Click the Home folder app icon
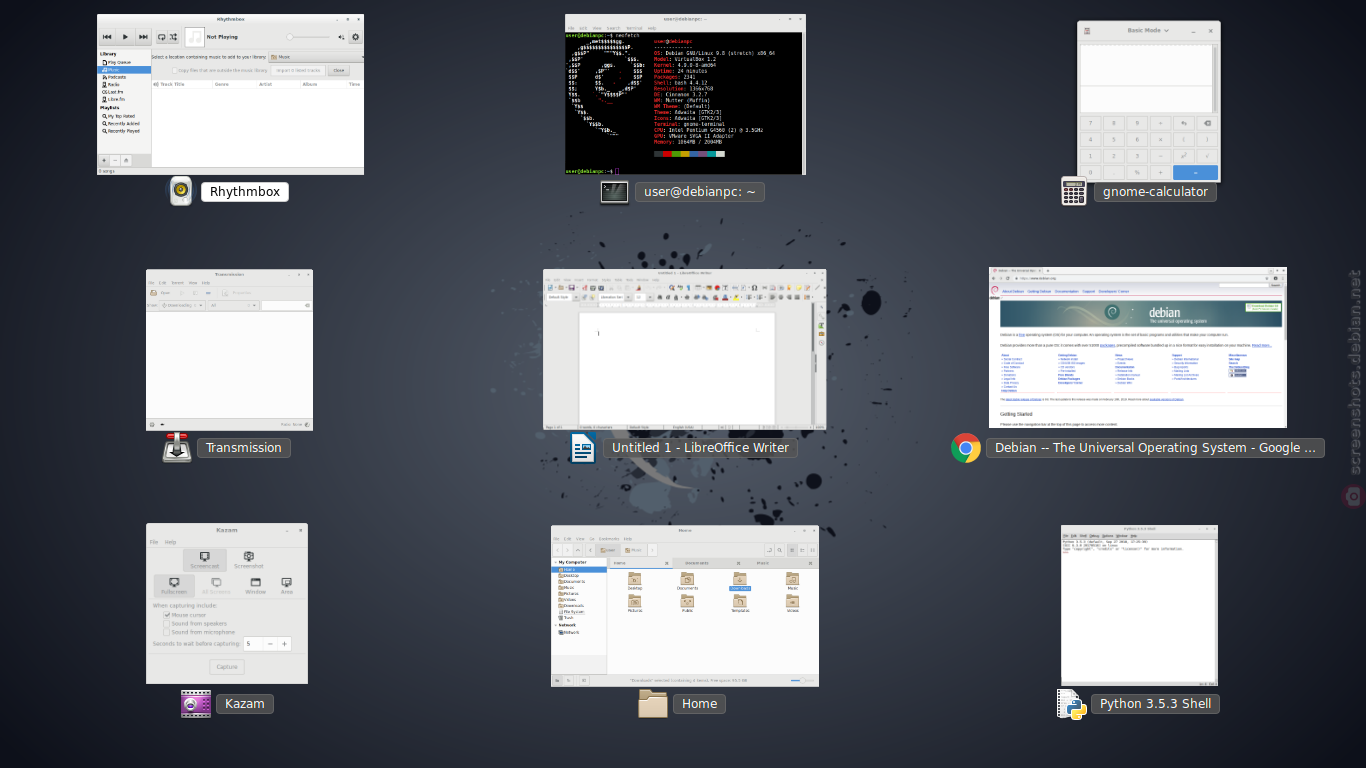This screenshot has width=1366, height=768. 653,703
